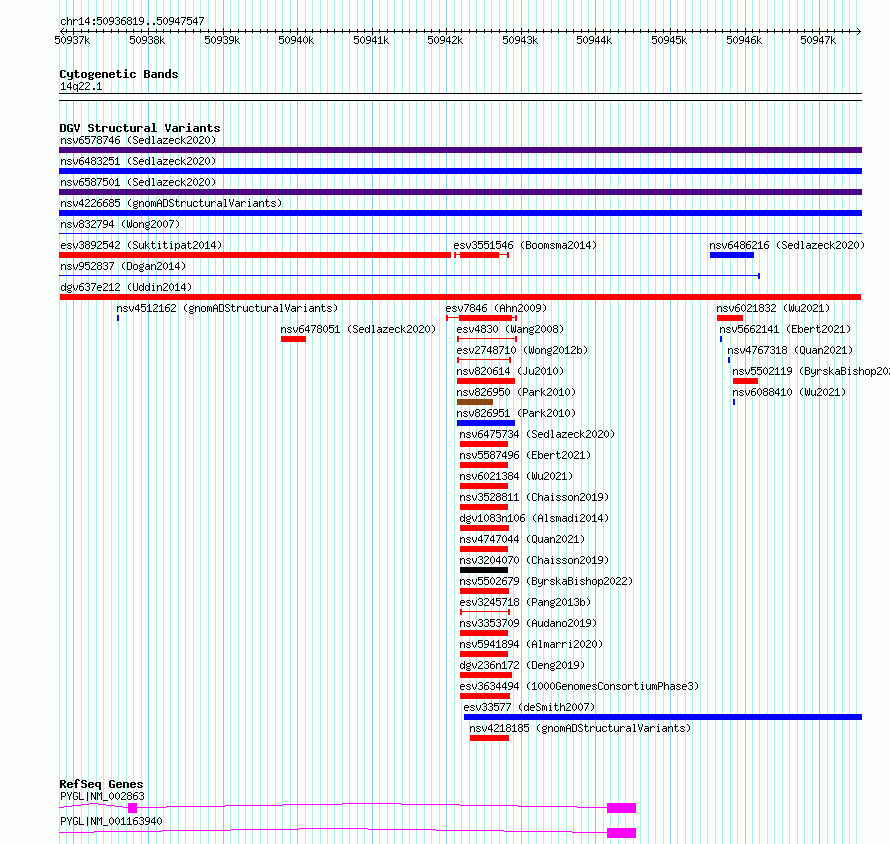Select esv4830 (Wang2008) label
The image size is (890, 844).
click(510, 329)
